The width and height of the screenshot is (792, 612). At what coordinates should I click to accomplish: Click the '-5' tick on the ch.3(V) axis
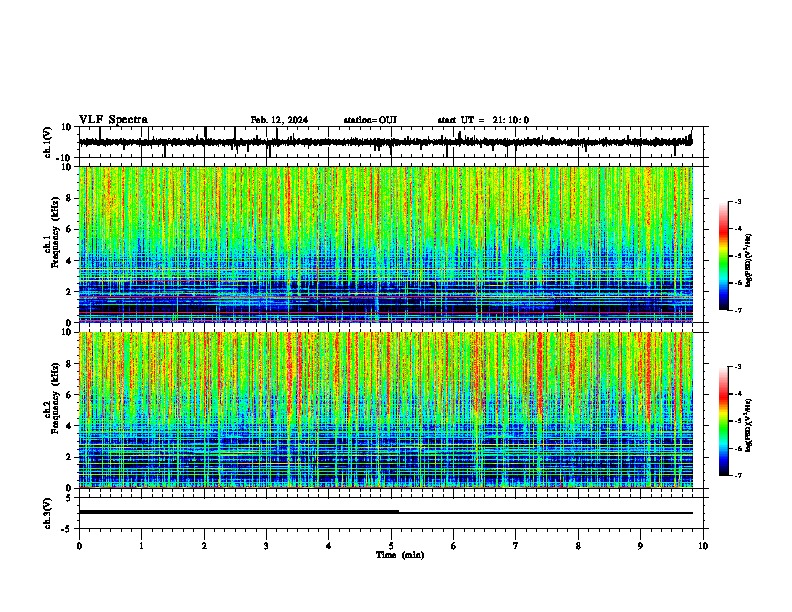point(67,529)
